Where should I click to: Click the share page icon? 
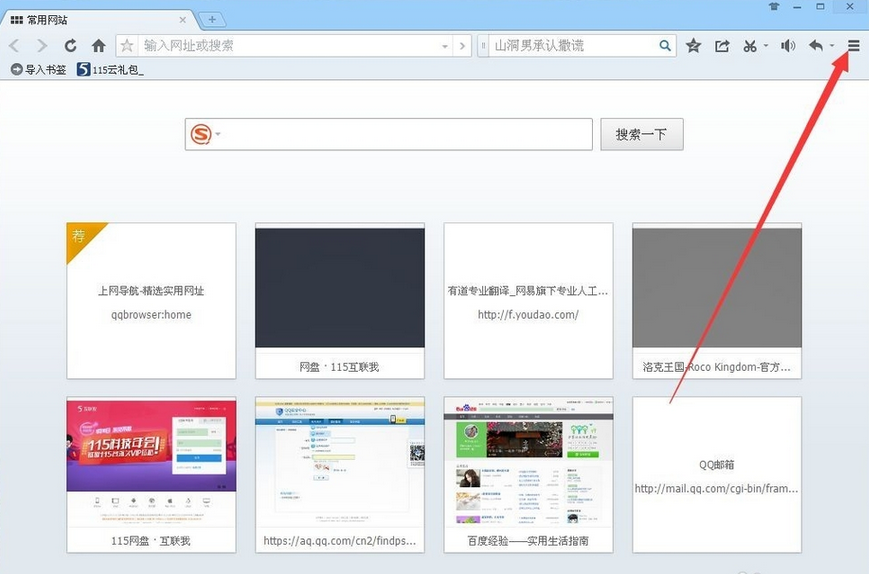(722, 46)
